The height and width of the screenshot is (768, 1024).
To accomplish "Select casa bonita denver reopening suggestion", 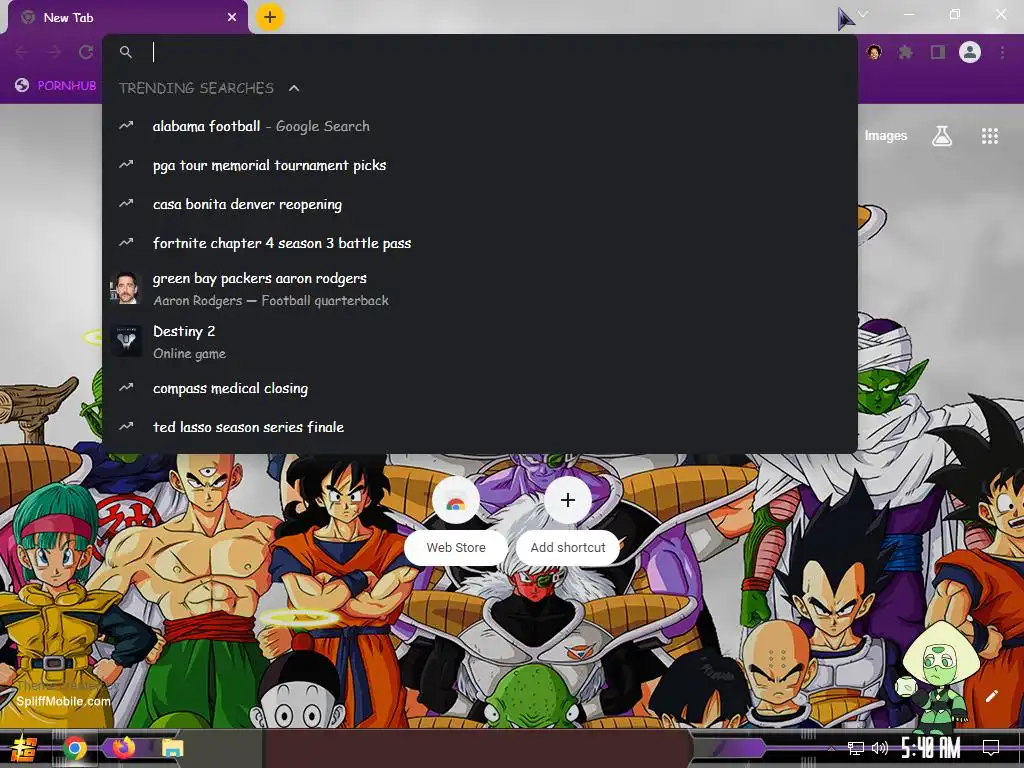I will 480,204.
